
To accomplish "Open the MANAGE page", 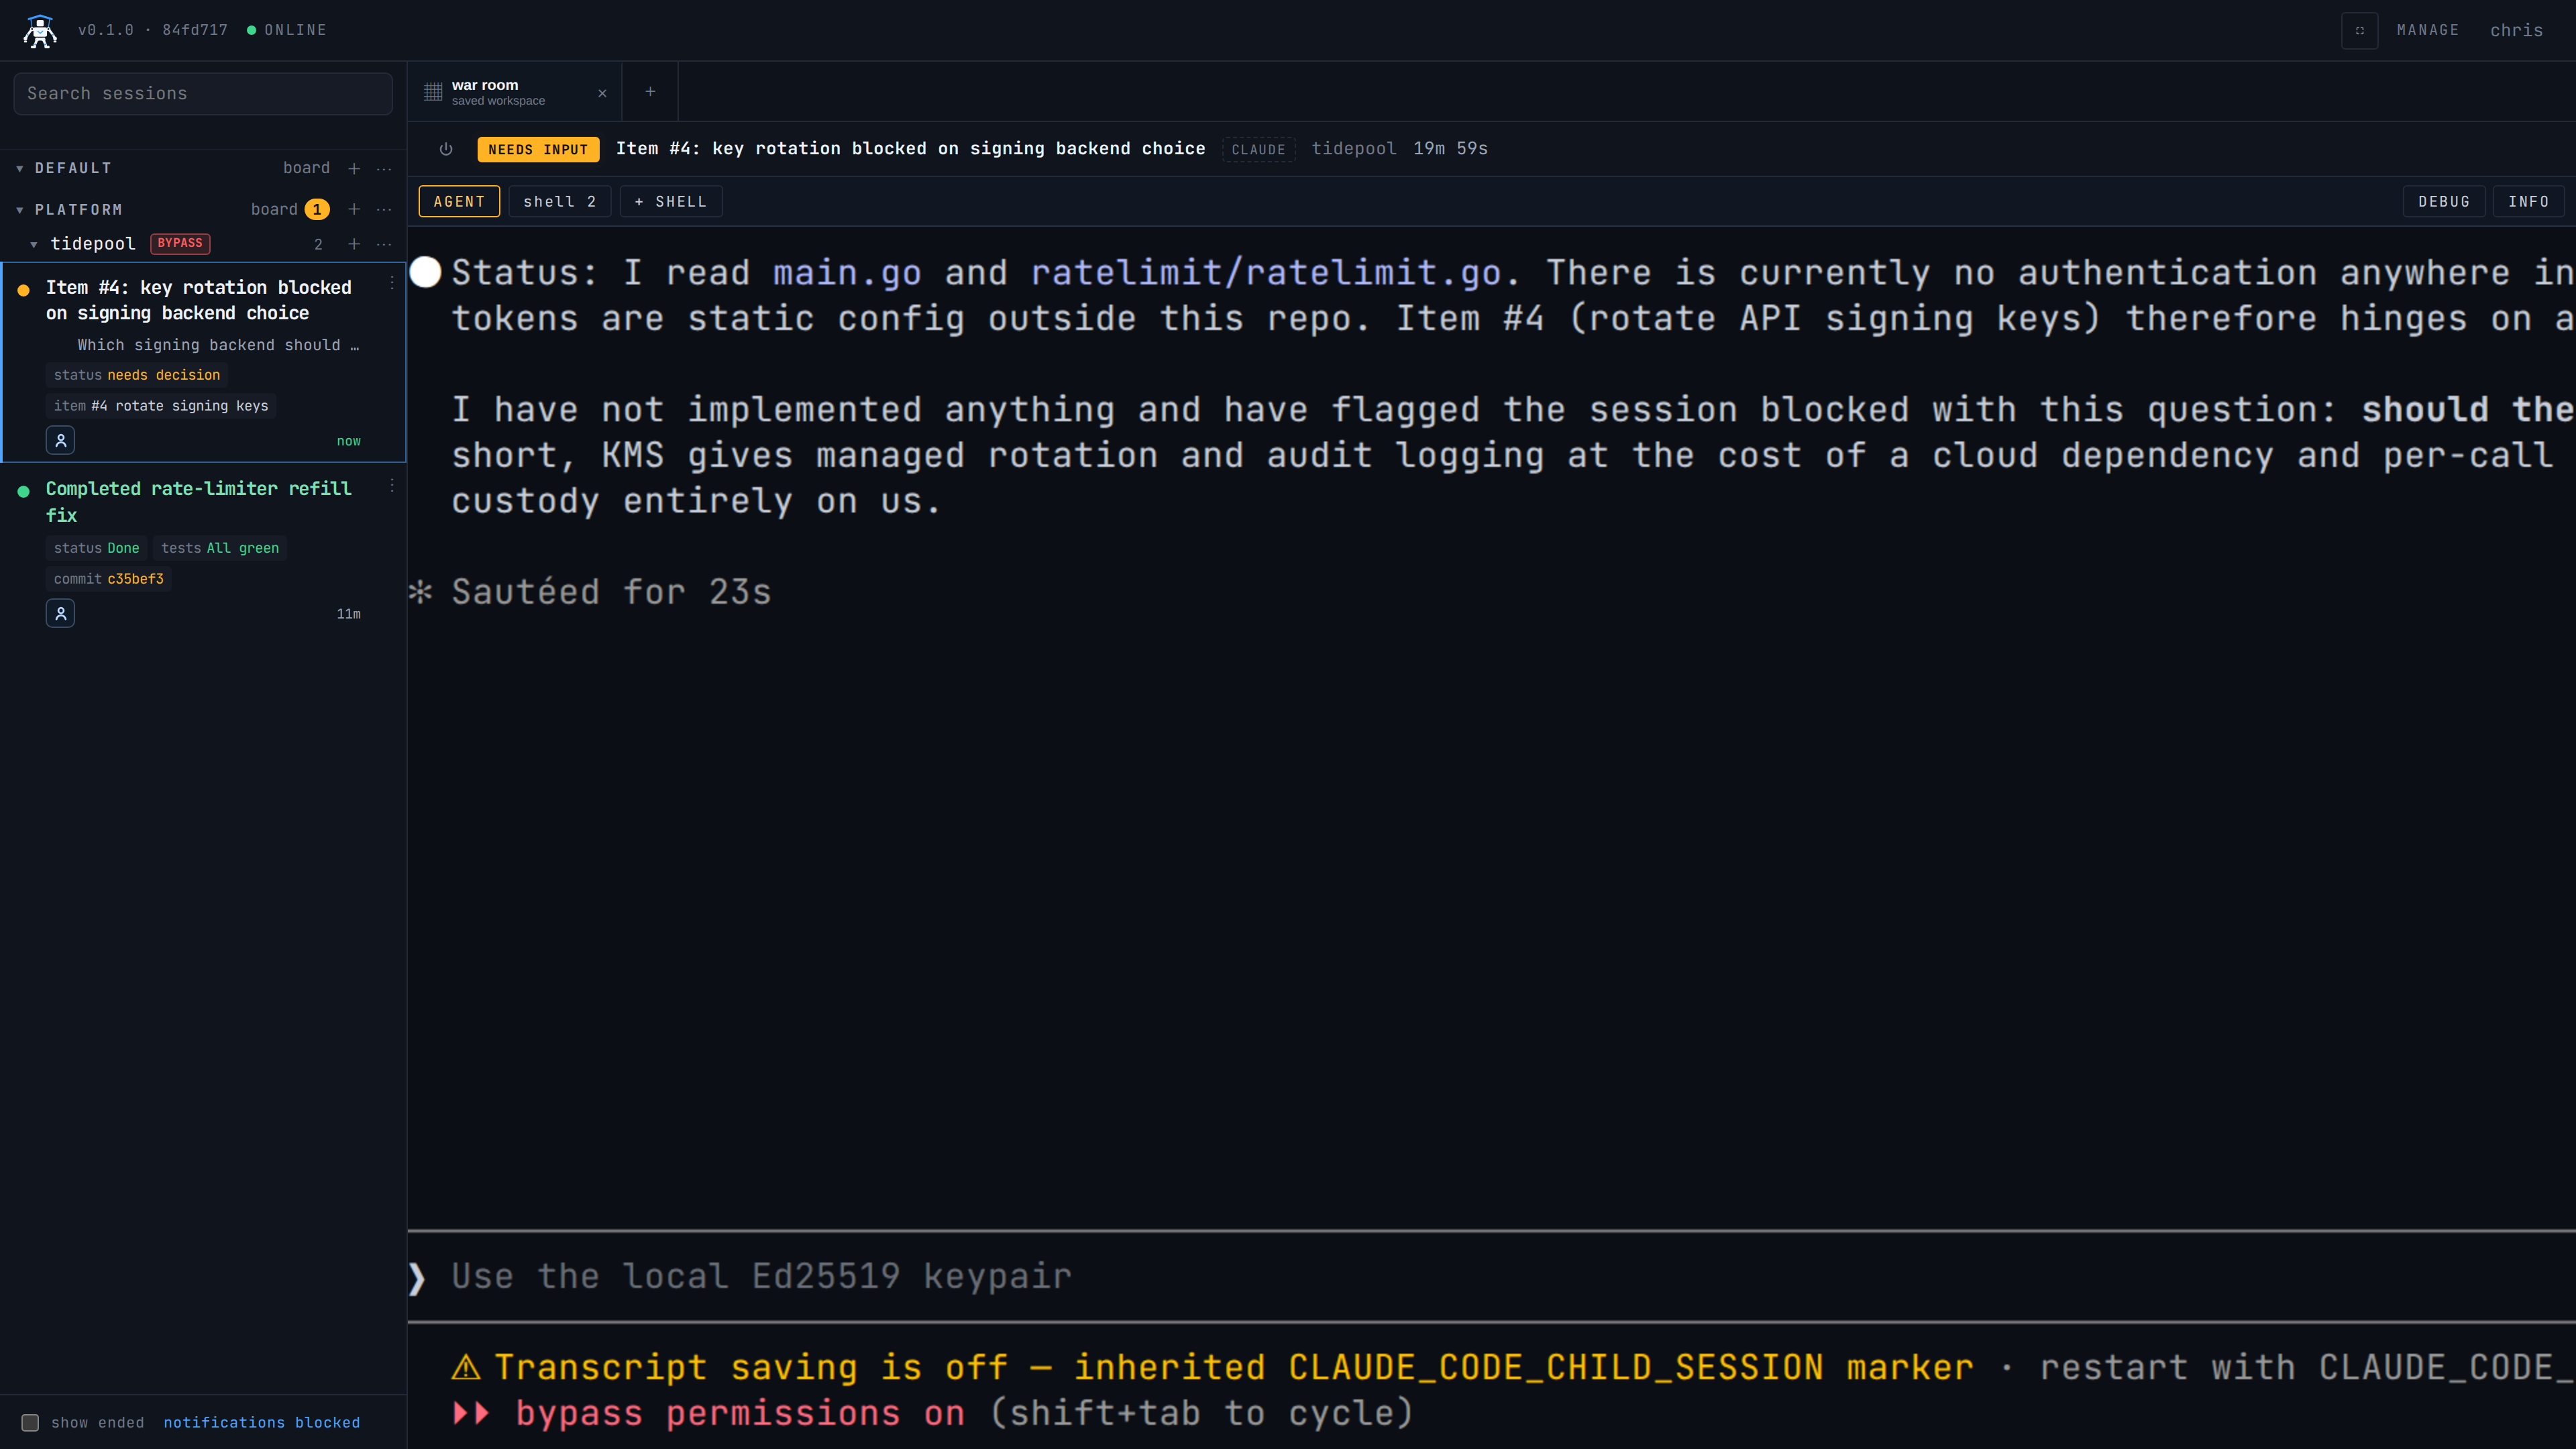I will click(x=2427, y=30).
